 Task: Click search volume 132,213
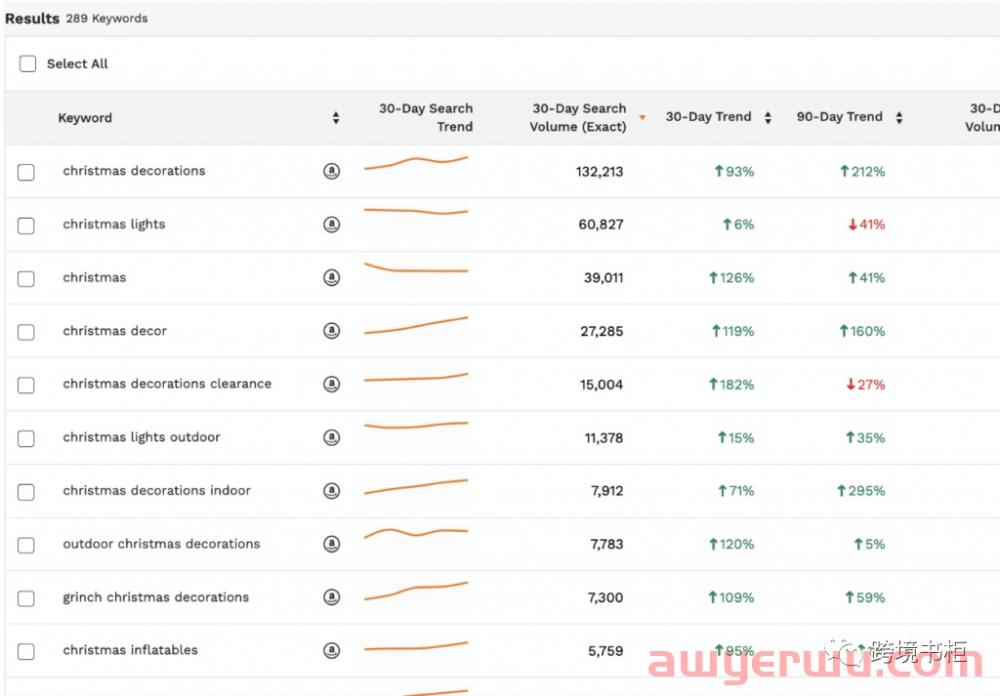pos(599,172)
